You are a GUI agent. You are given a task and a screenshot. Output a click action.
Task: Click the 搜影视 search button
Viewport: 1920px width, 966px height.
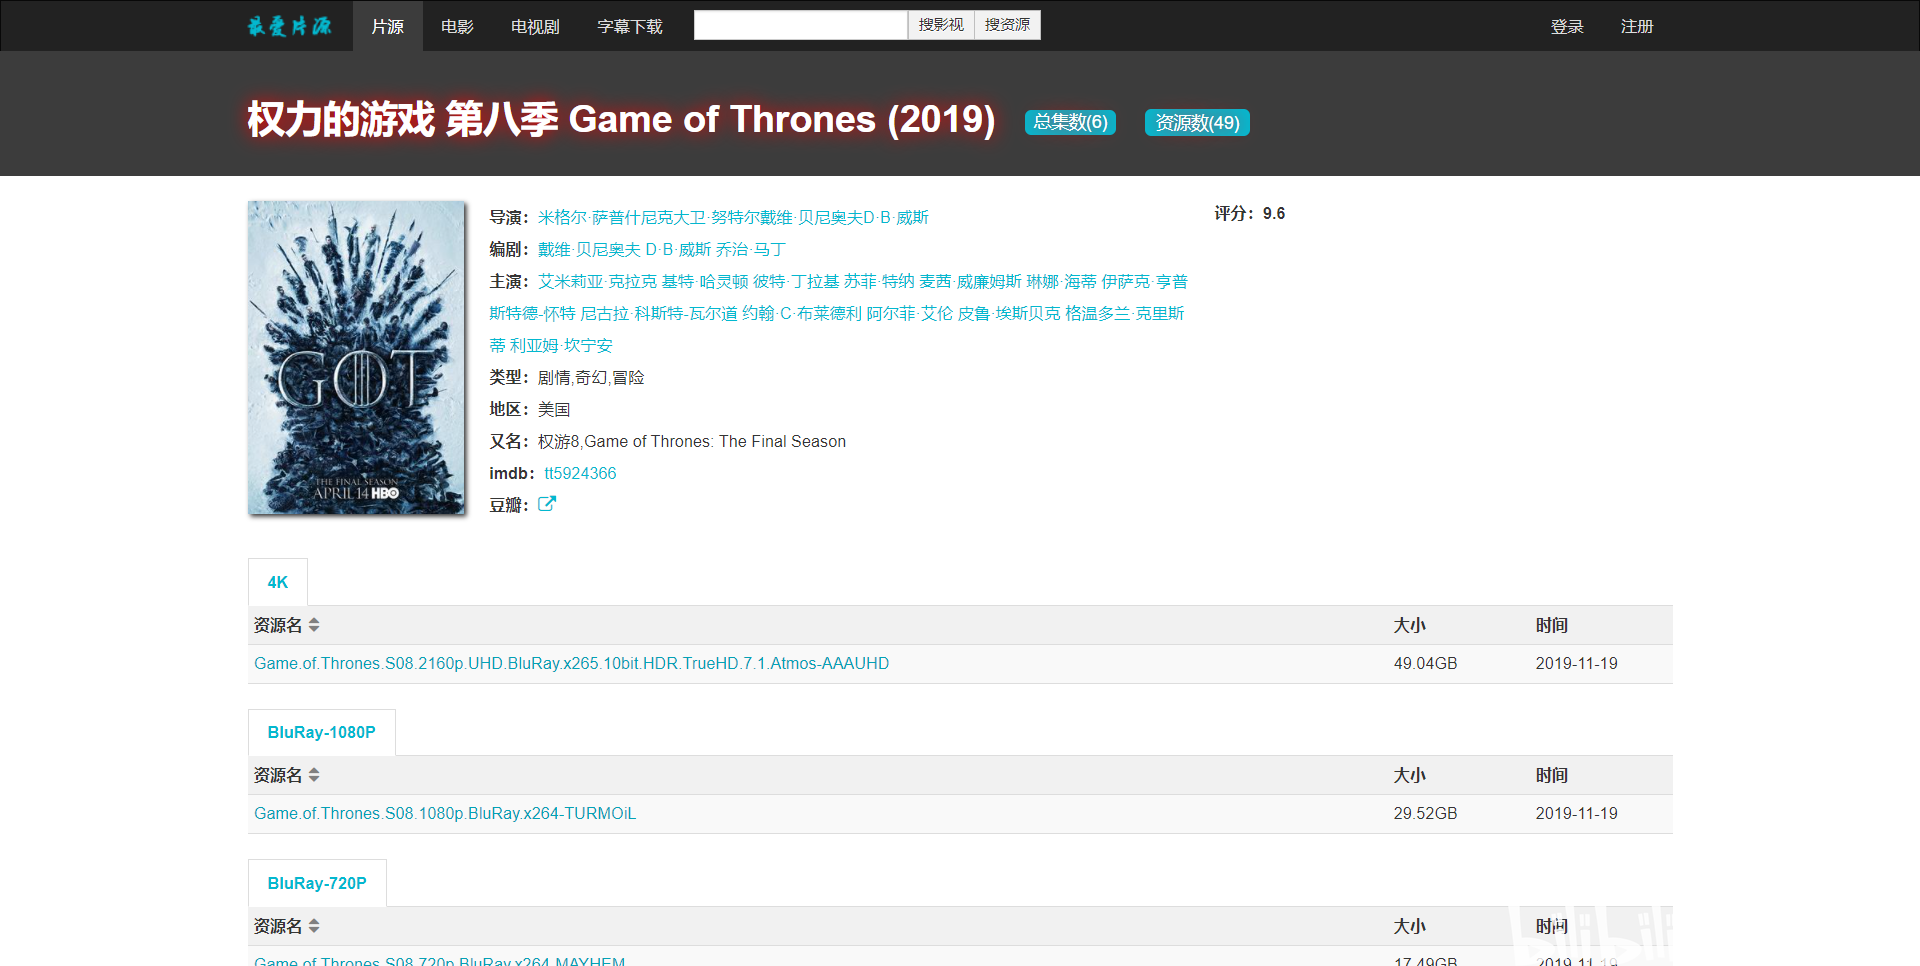(941, 25)
